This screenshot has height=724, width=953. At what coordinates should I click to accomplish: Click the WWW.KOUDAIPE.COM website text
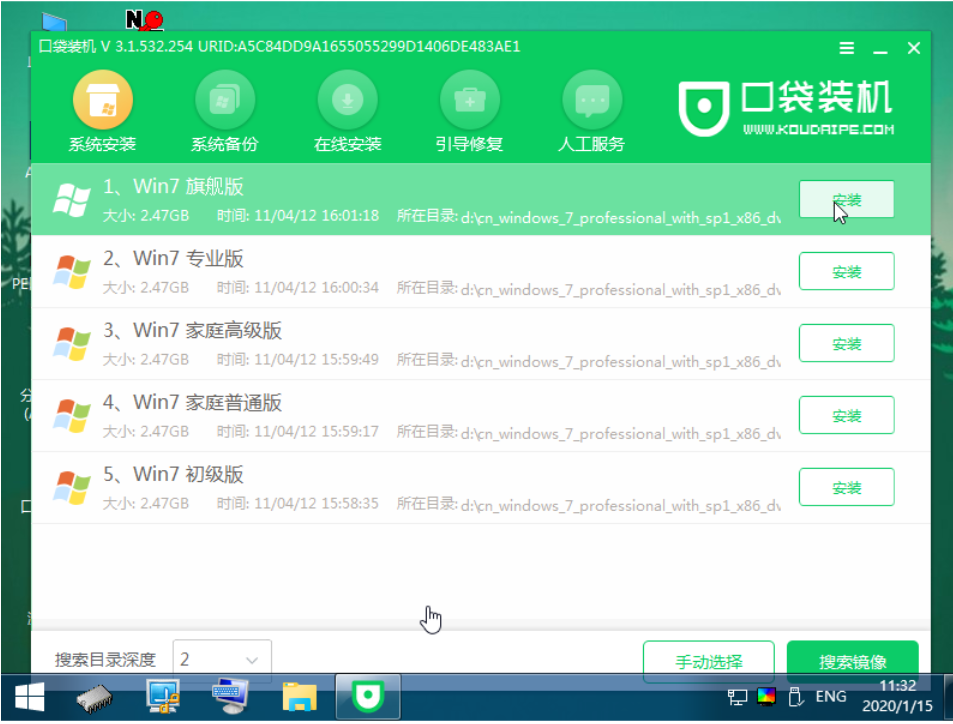pyautogui.click(x=818, y=129)
